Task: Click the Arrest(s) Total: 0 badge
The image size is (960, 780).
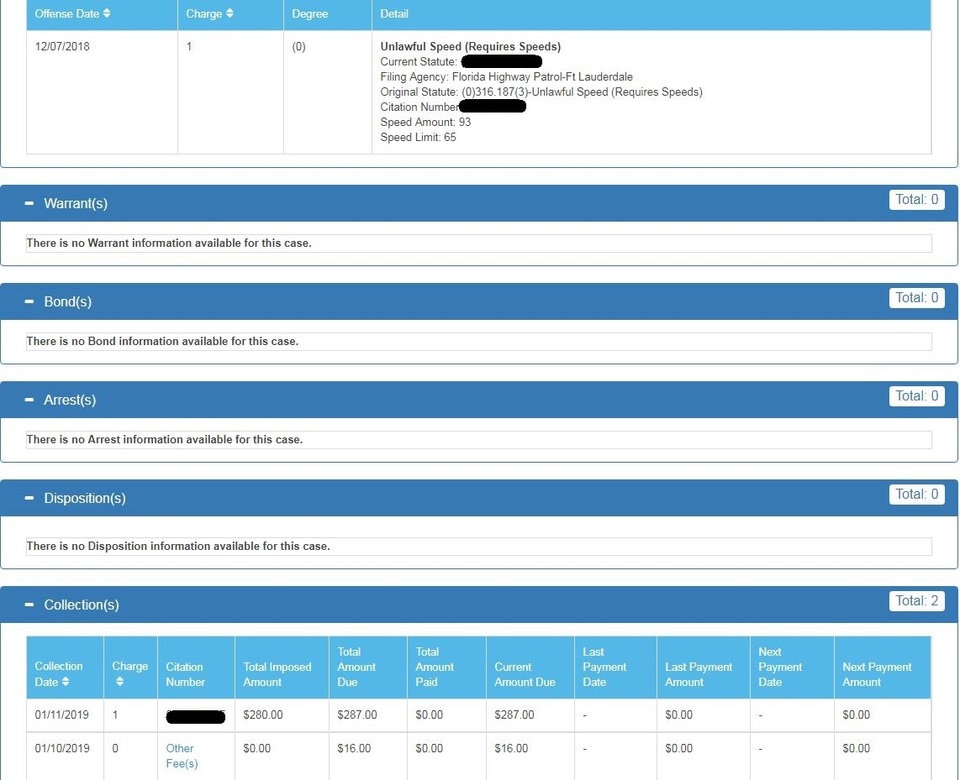Action: pos(916,396)
